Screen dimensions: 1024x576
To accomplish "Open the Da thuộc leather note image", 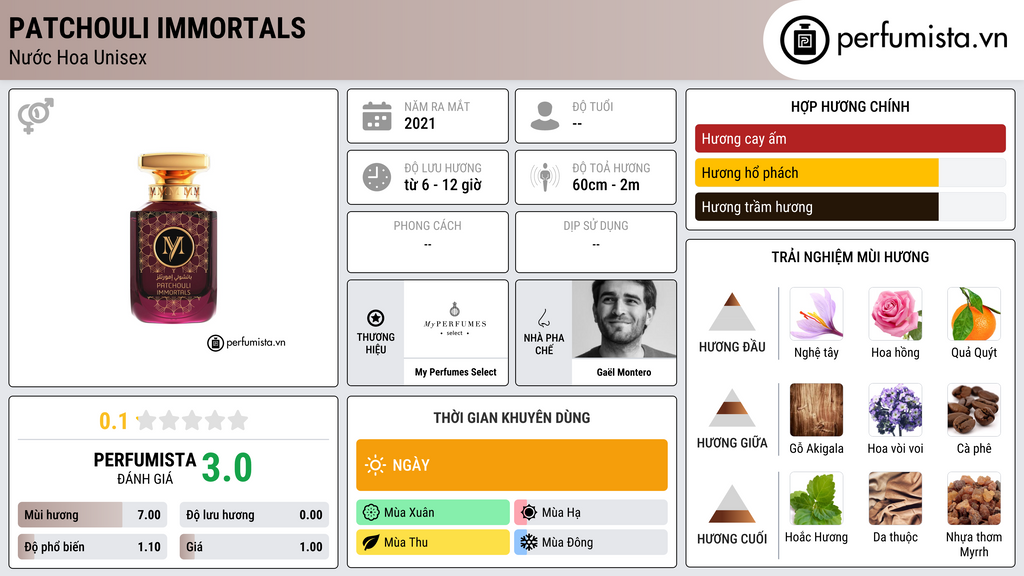I will pos(895,499).
